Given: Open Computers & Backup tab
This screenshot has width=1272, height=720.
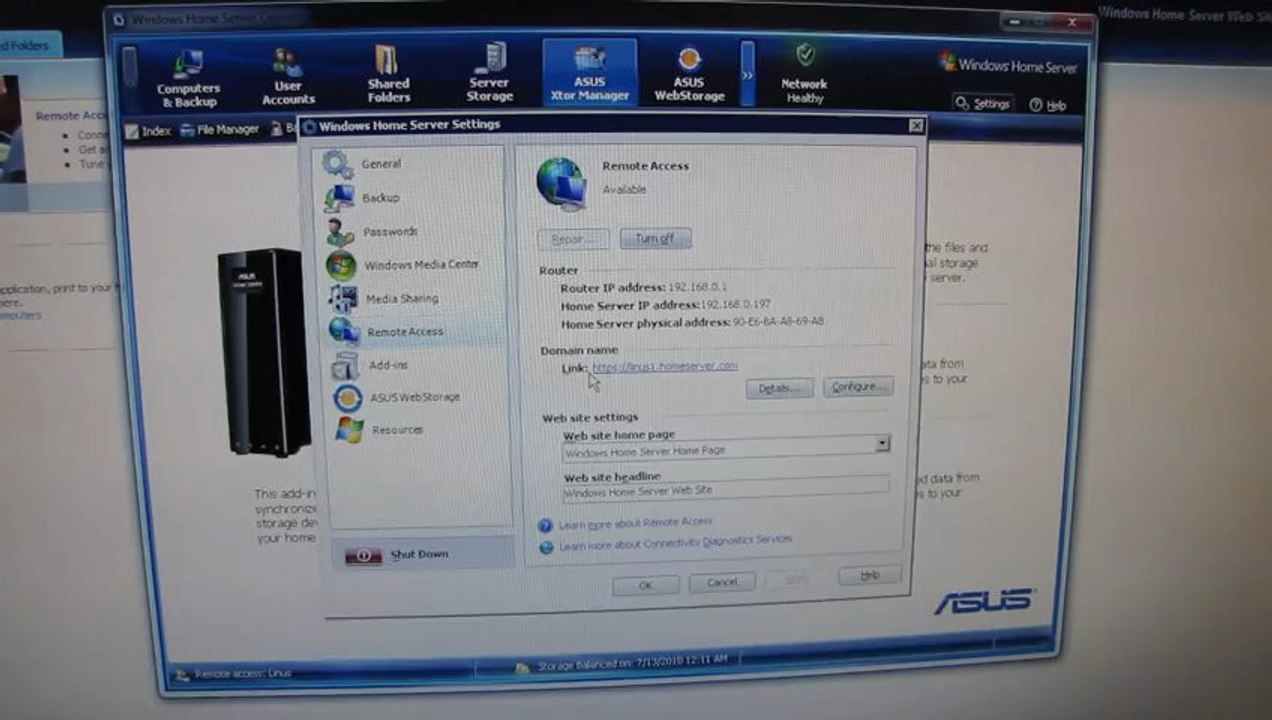Looking at the screenshot, I should (188, 78).
